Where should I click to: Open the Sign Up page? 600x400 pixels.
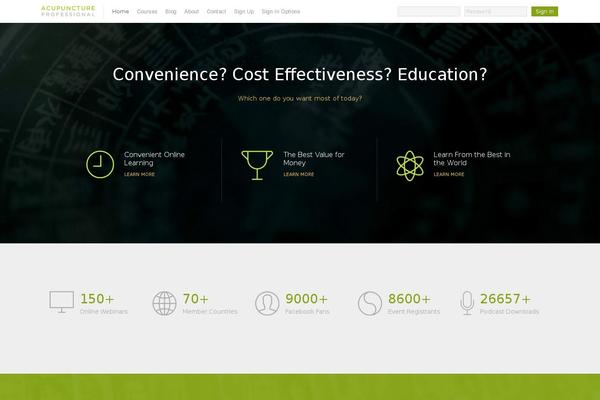[x=244, y=11]
